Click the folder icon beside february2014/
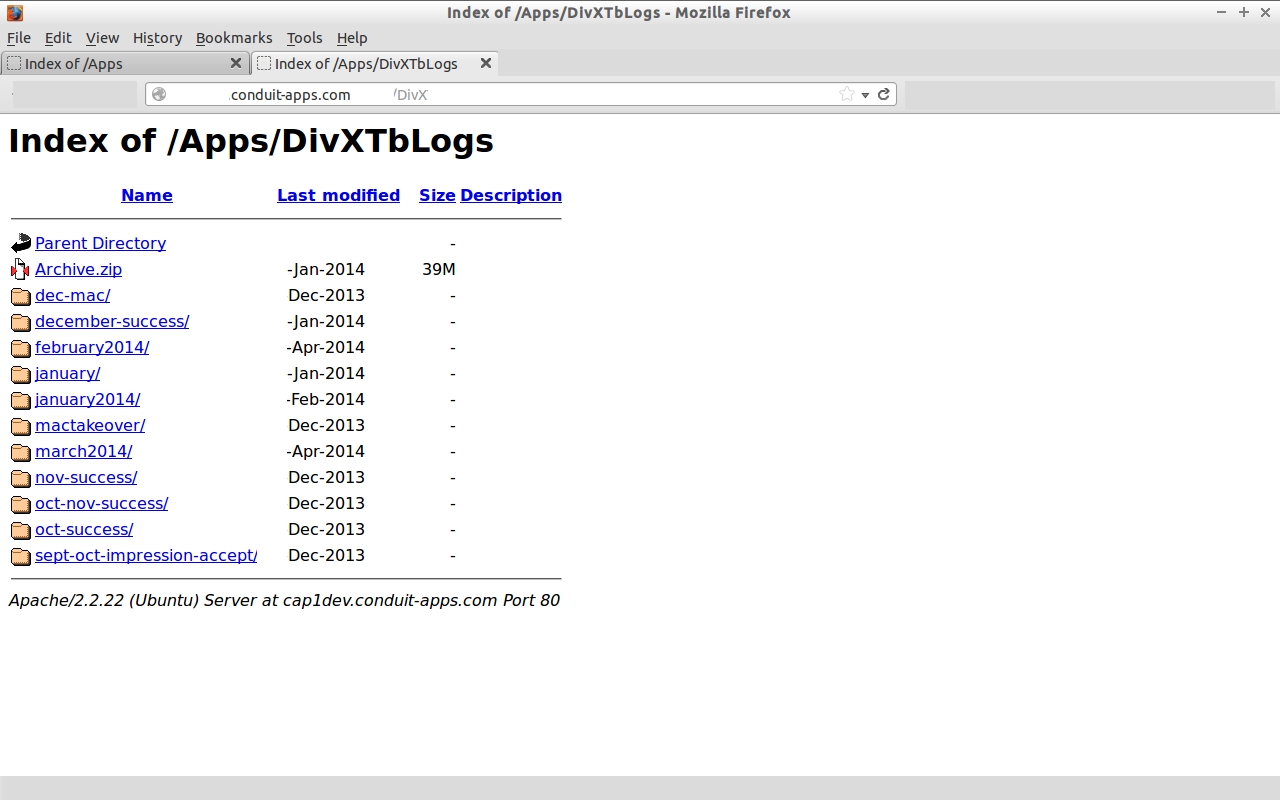This screenshot has height=800, width=1280. click(x=21, y=348)
